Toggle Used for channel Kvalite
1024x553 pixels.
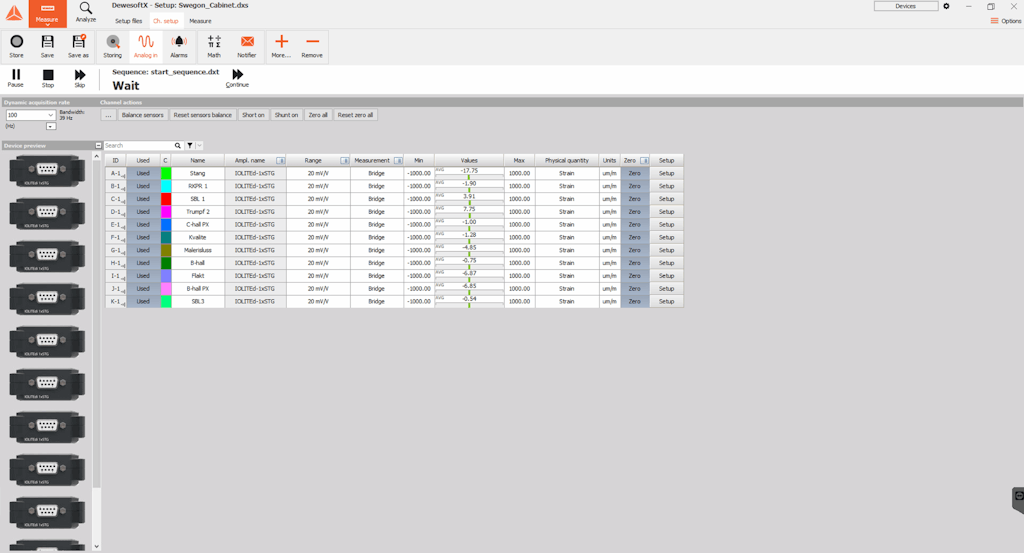coord(143,238)
